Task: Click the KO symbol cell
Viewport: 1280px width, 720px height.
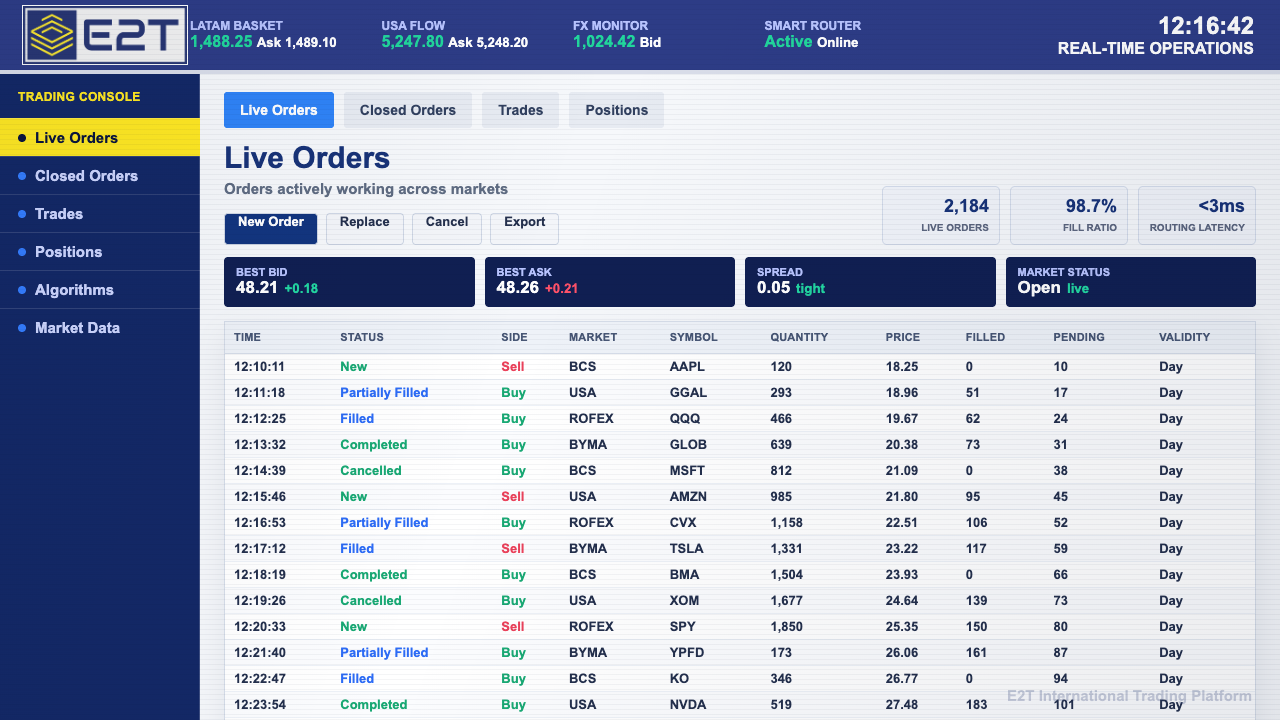Action: pyautogui.click(x=679, y=679)
